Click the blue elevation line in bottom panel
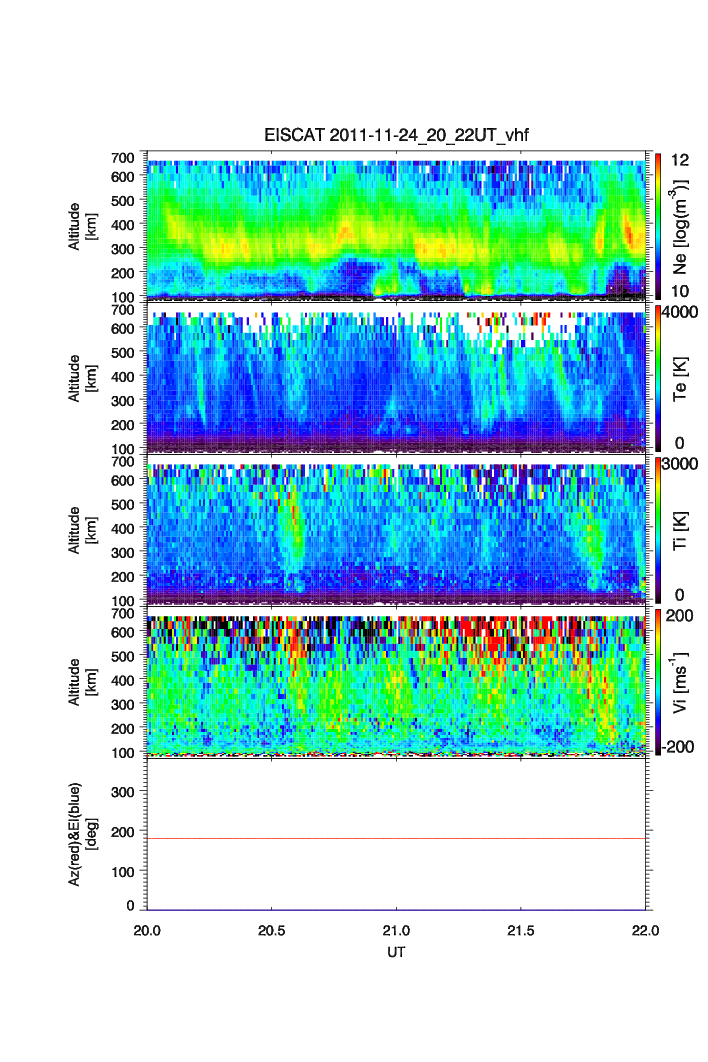Screen dimensions: 708x1062 click(x=396, y=909)
